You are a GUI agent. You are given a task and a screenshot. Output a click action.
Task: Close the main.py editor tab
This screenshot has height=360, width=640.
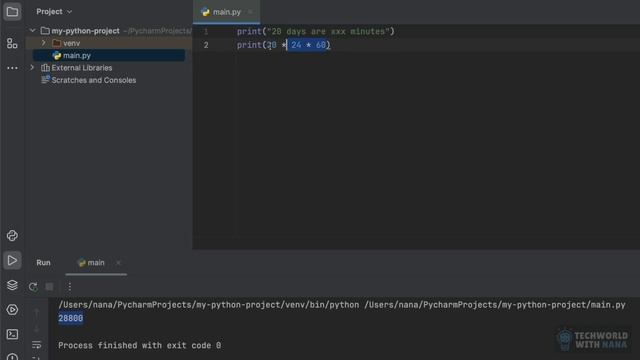pyautogui.click(x=250, y=12)
